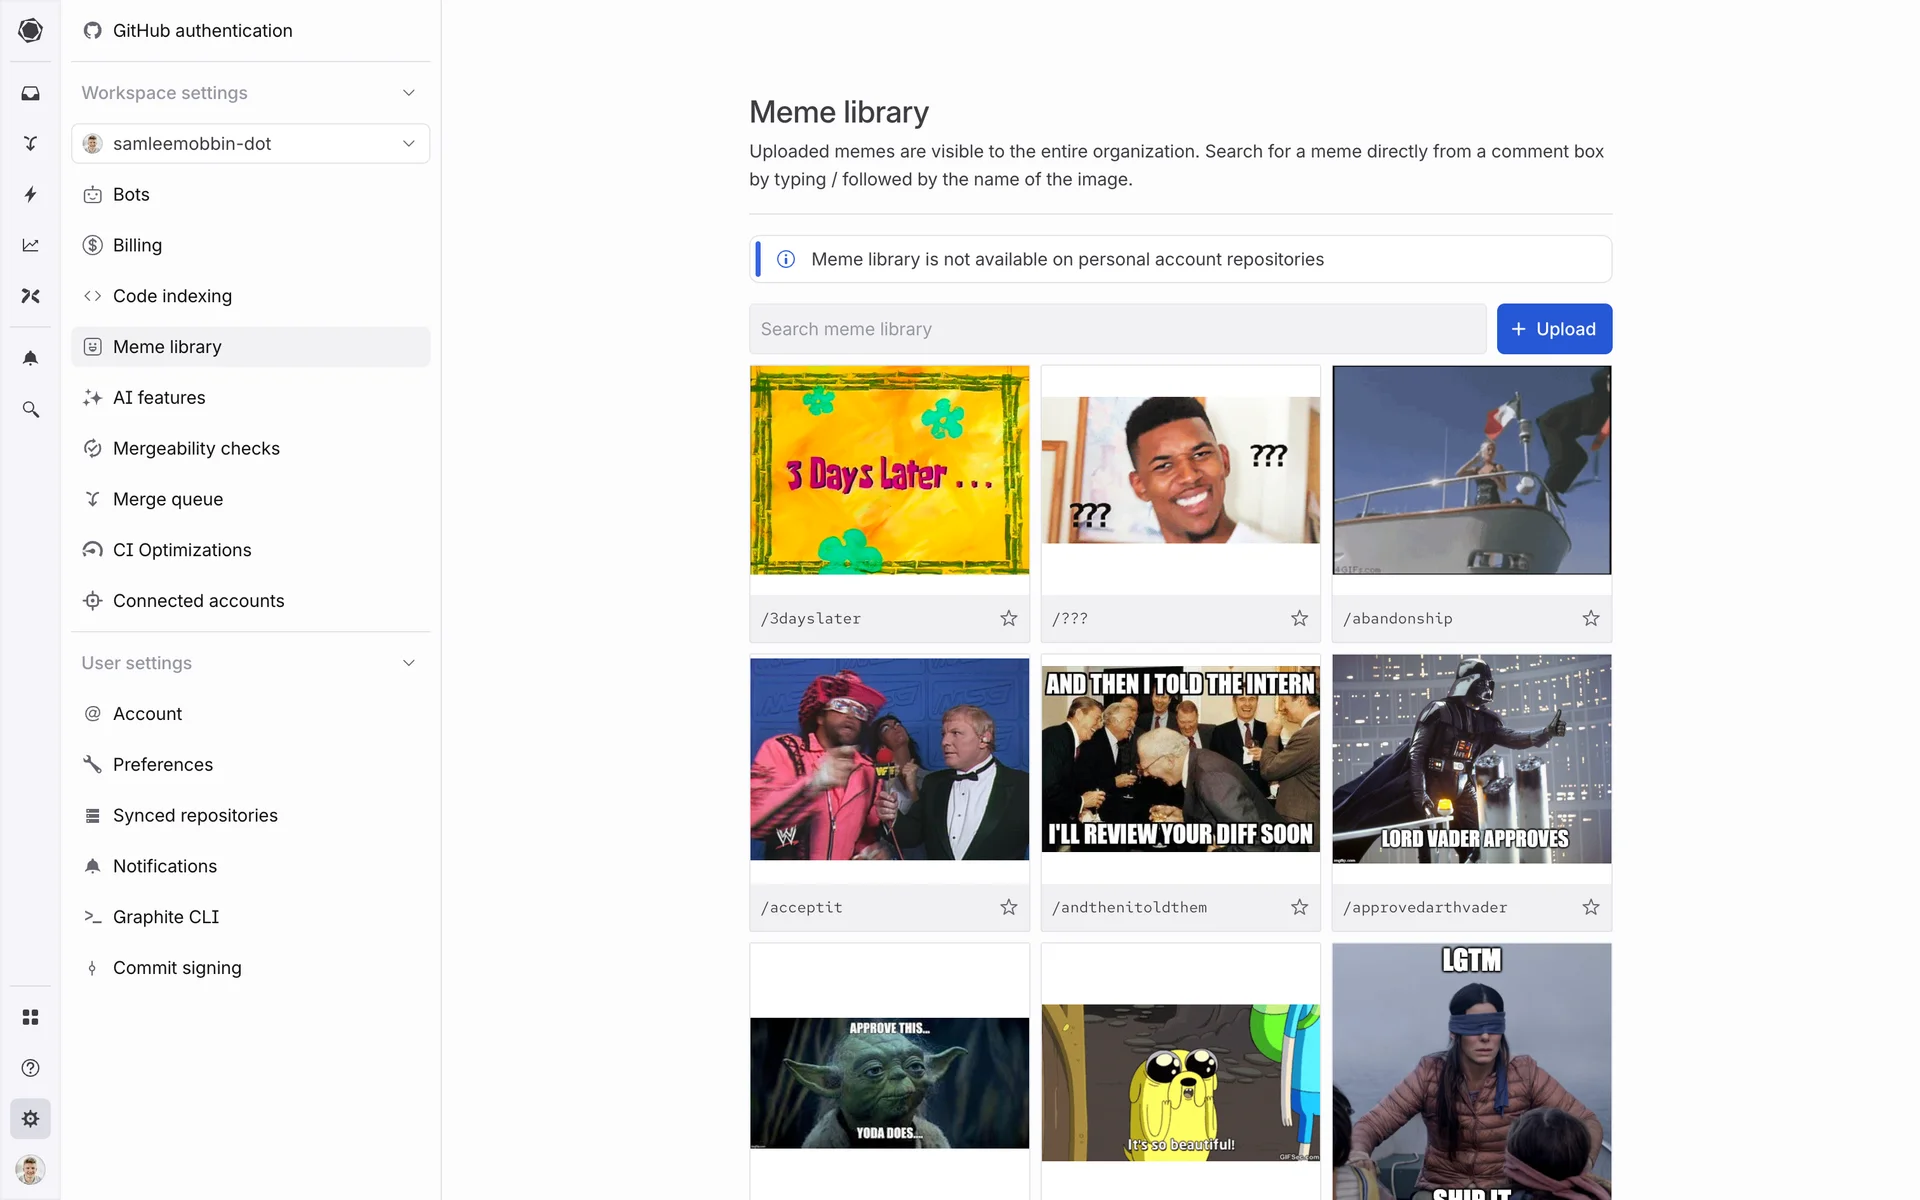
Task: Open the samleemobbin-dot workspace dropdown
Action: click(x=250, y=144)
